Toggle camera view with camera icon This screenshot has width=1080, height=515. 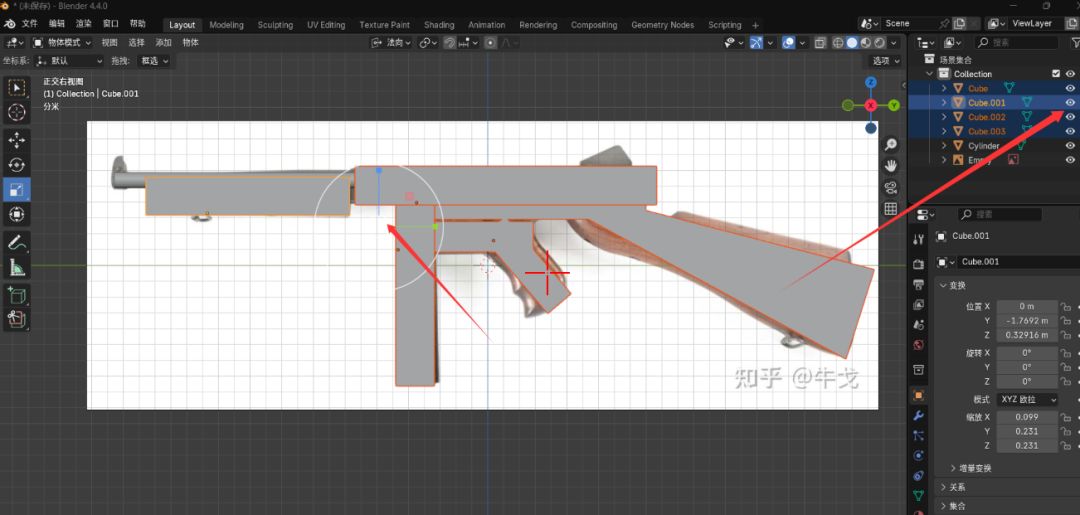pos(890,187)
